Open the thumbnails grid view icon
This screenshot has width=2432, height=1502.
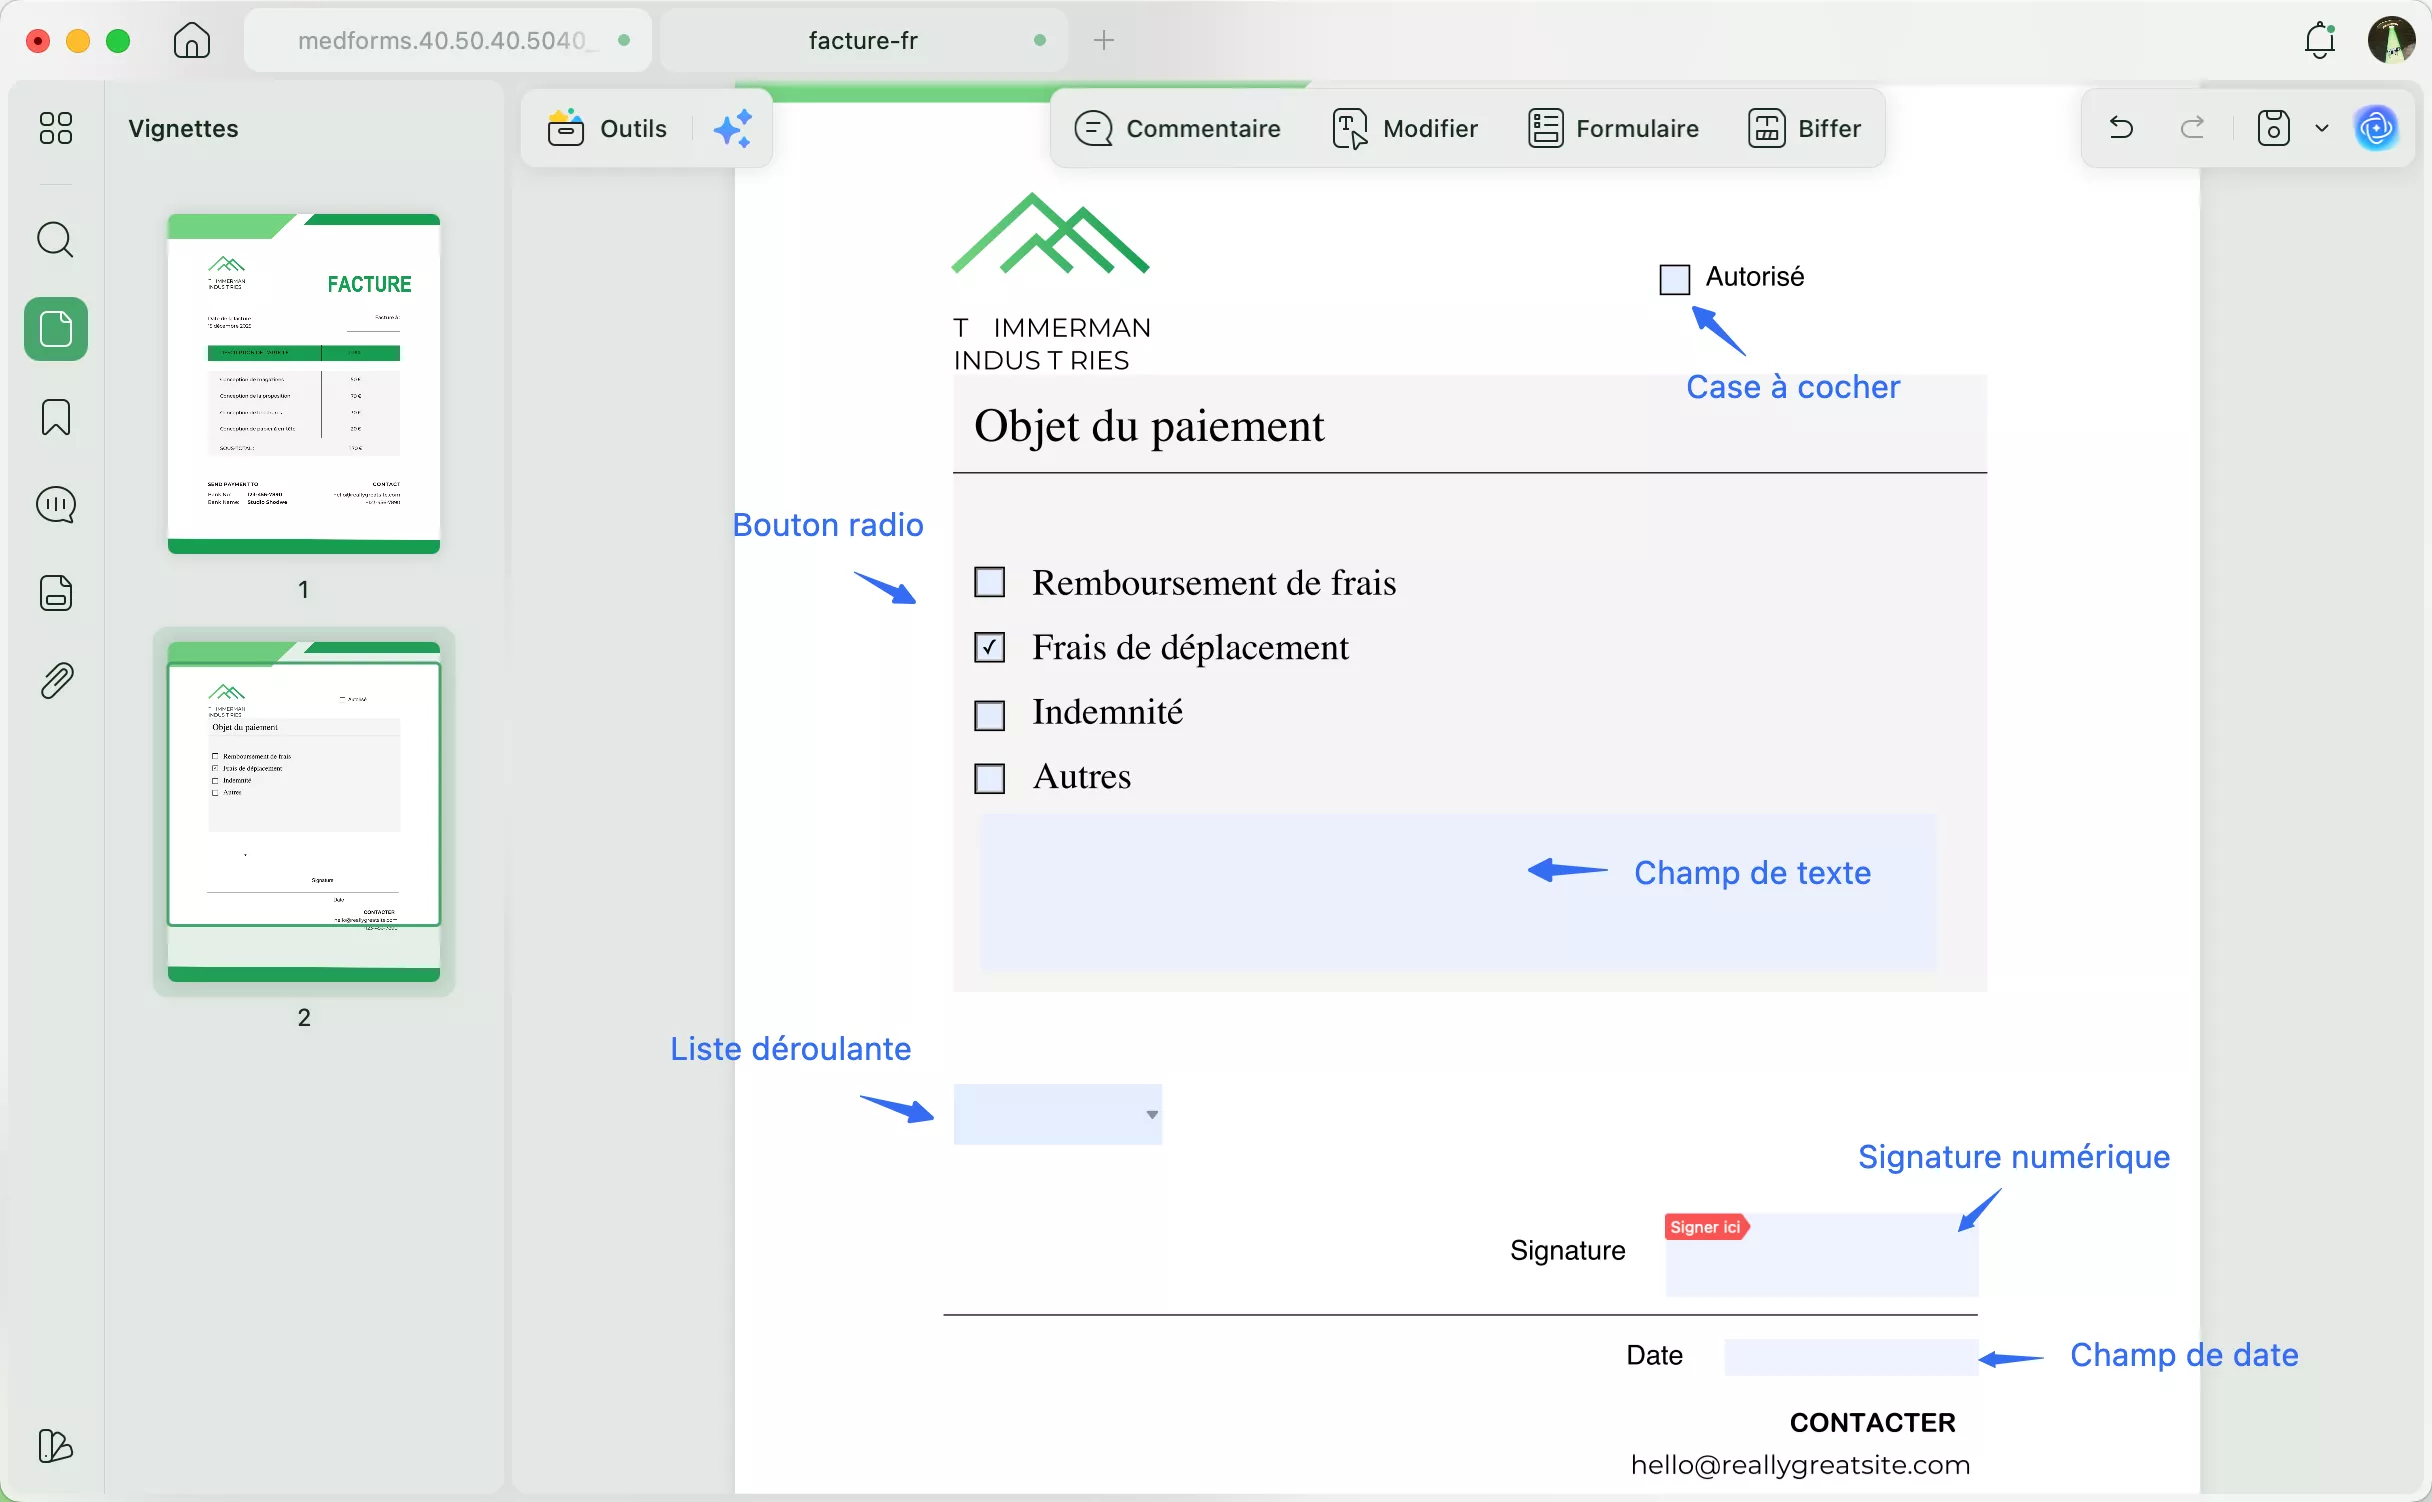click(56, 128)
